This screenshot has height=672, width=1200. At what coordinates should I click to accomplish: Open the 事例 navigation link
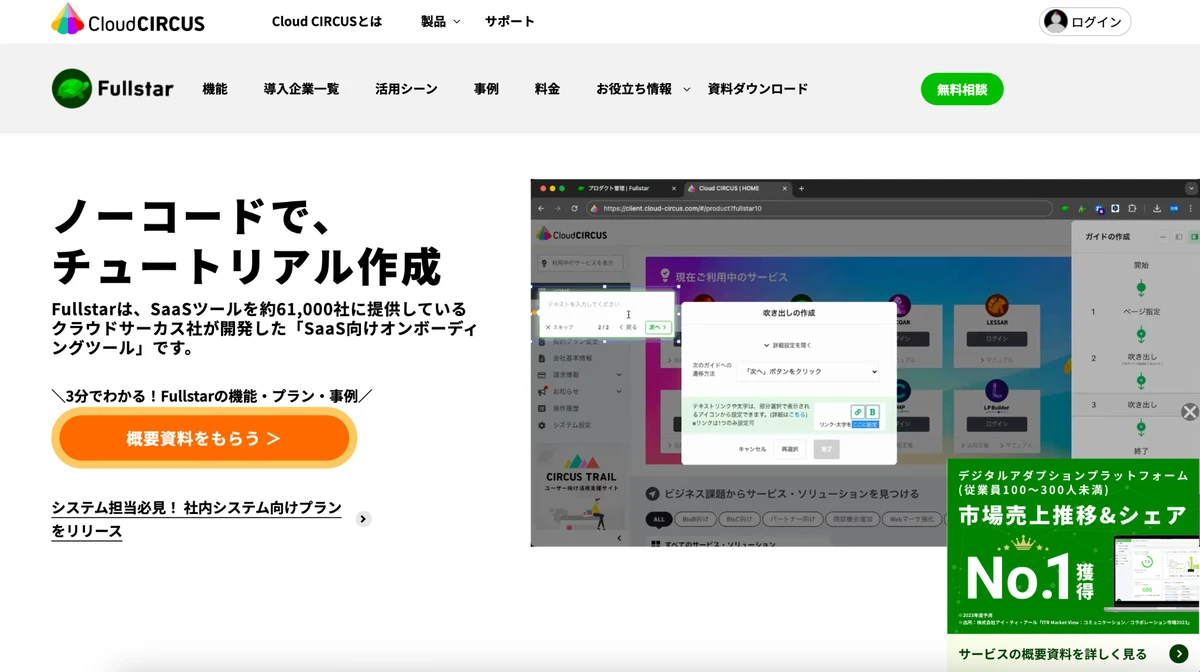(486, 89)
